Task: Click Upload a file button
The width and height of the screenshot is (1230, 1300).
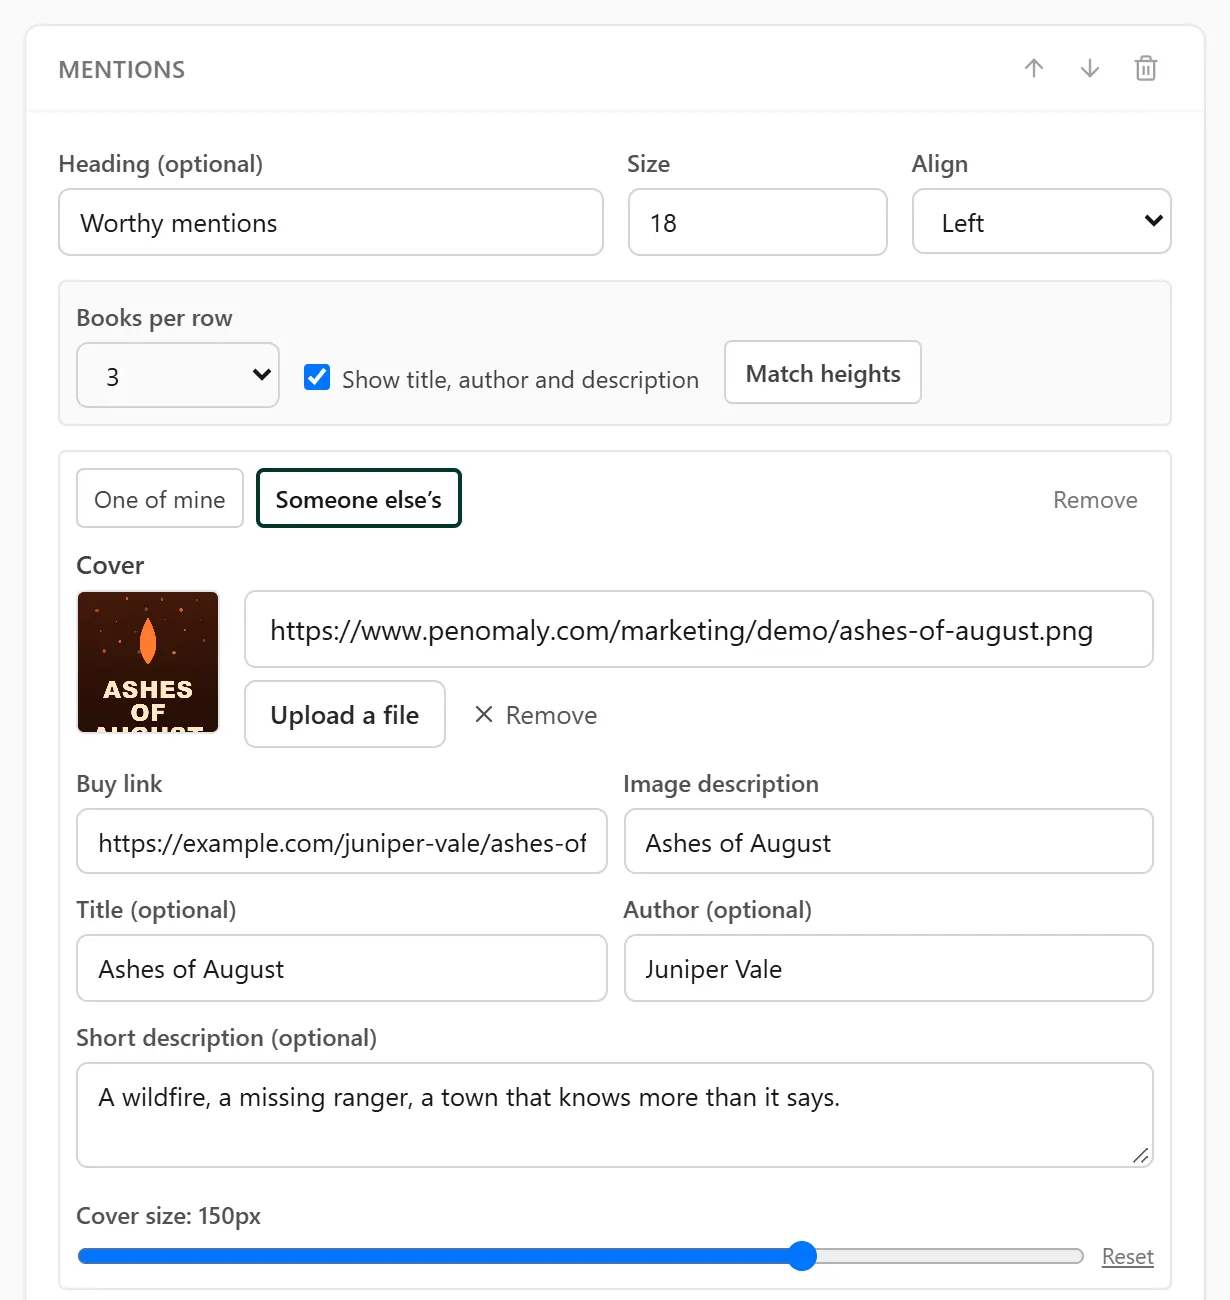Action: (x=345, y=714)
